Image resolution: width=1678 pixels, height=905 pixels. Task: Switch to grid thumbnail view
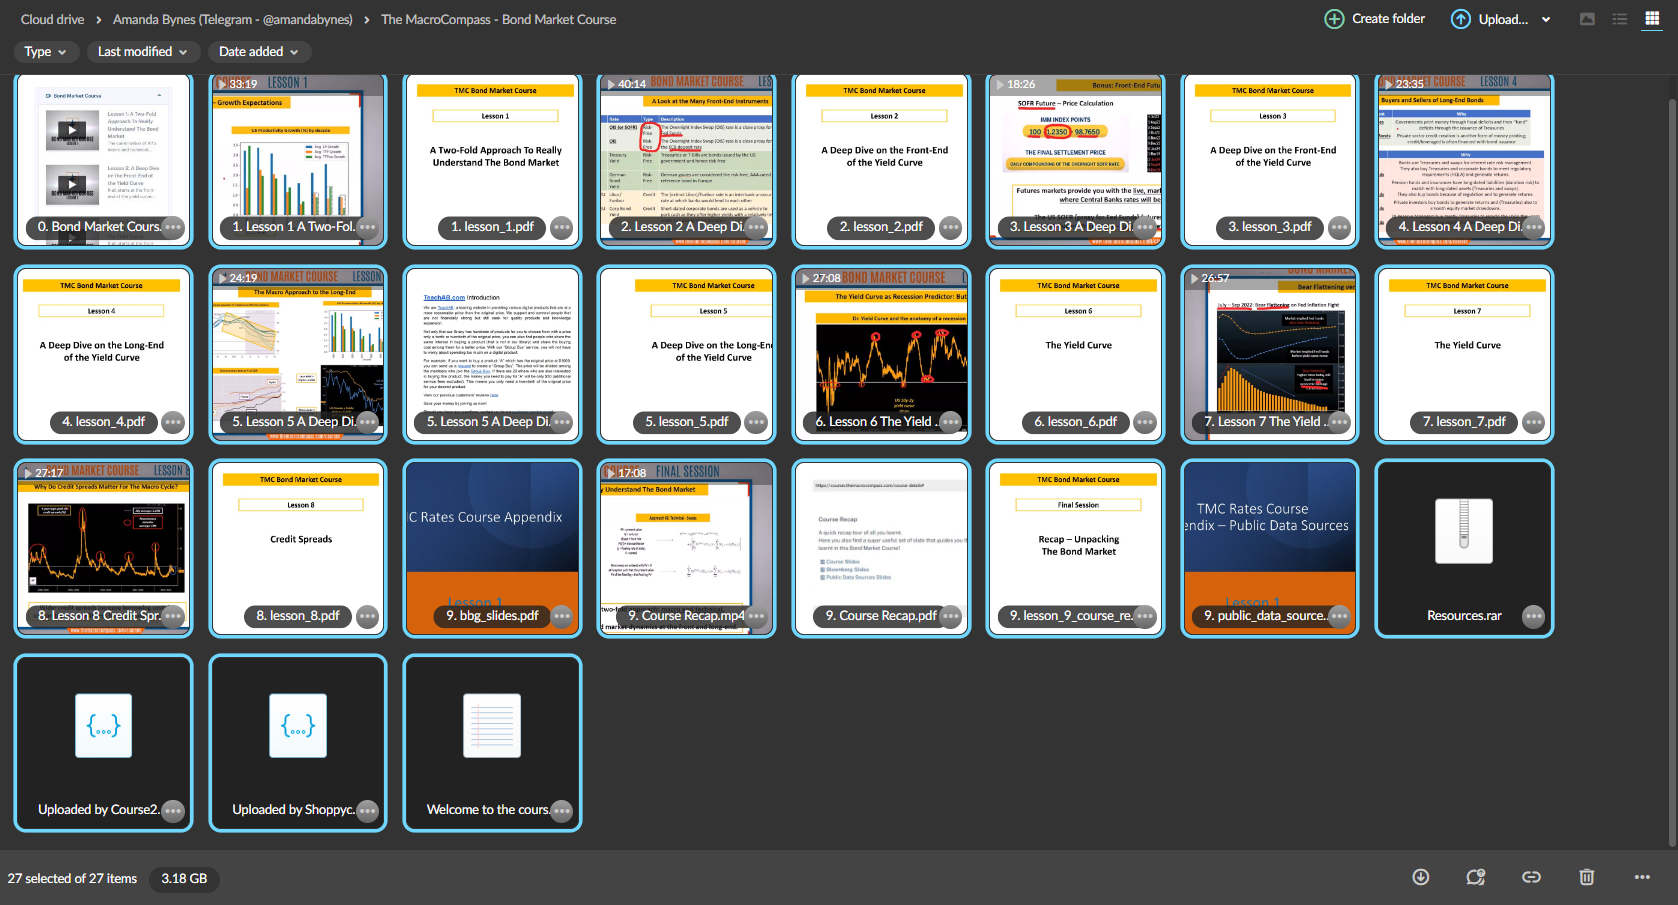tap(1652, 19)
